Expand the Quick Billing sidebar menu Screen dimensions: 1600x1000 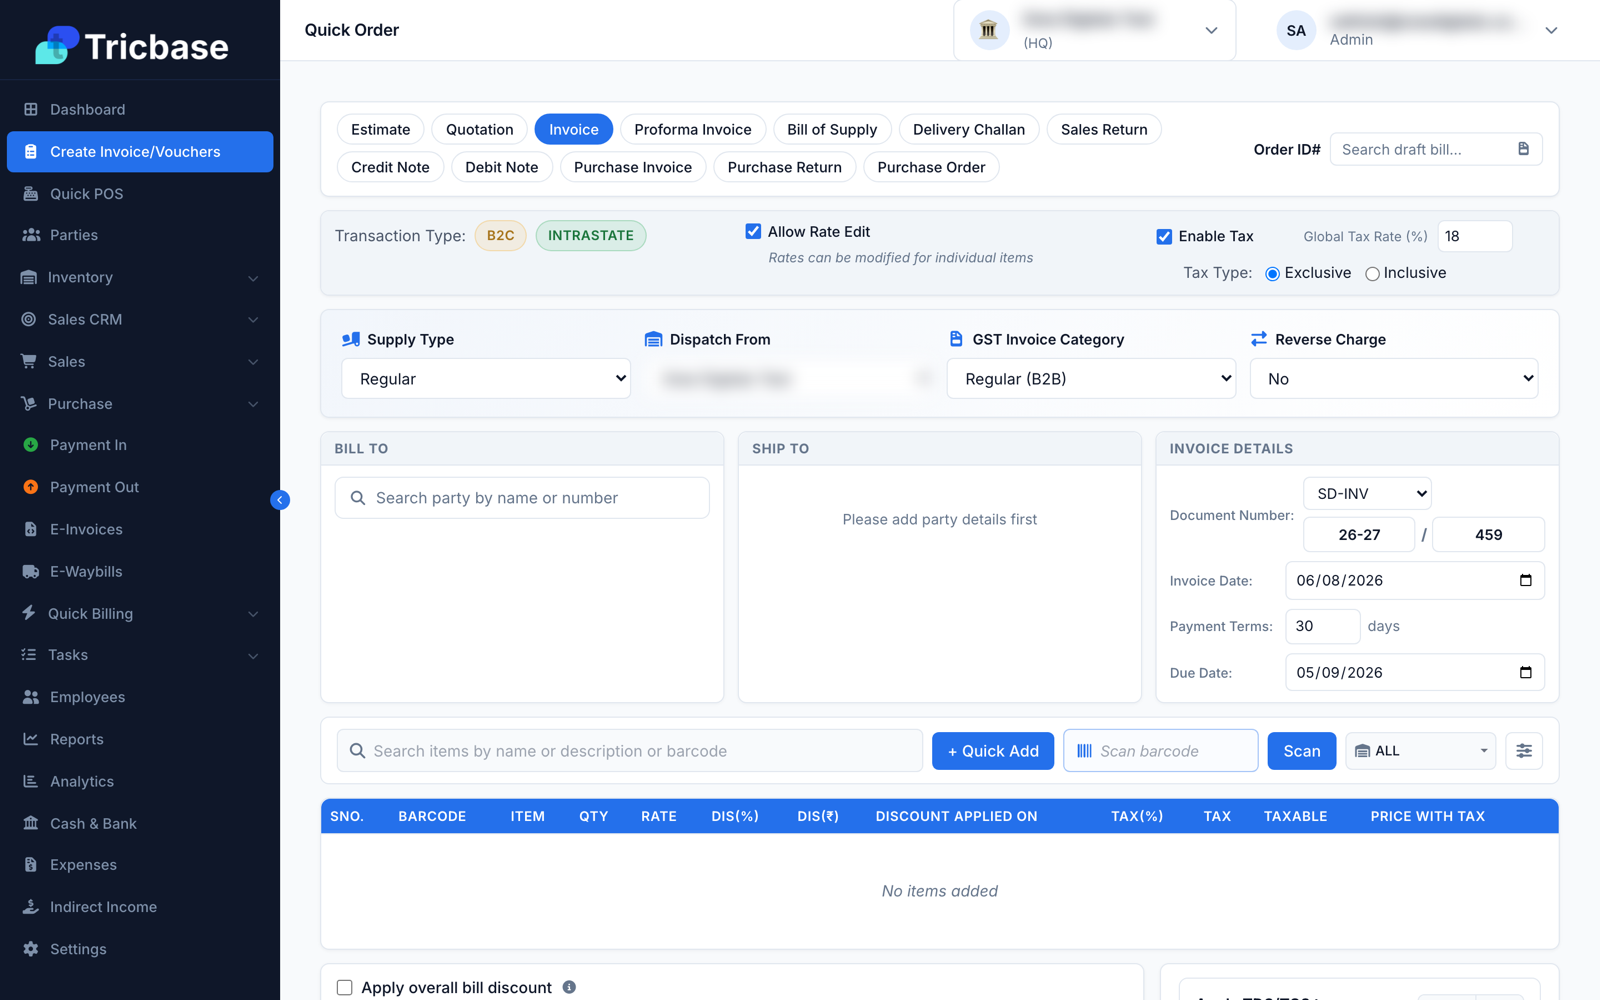point(140,613)
